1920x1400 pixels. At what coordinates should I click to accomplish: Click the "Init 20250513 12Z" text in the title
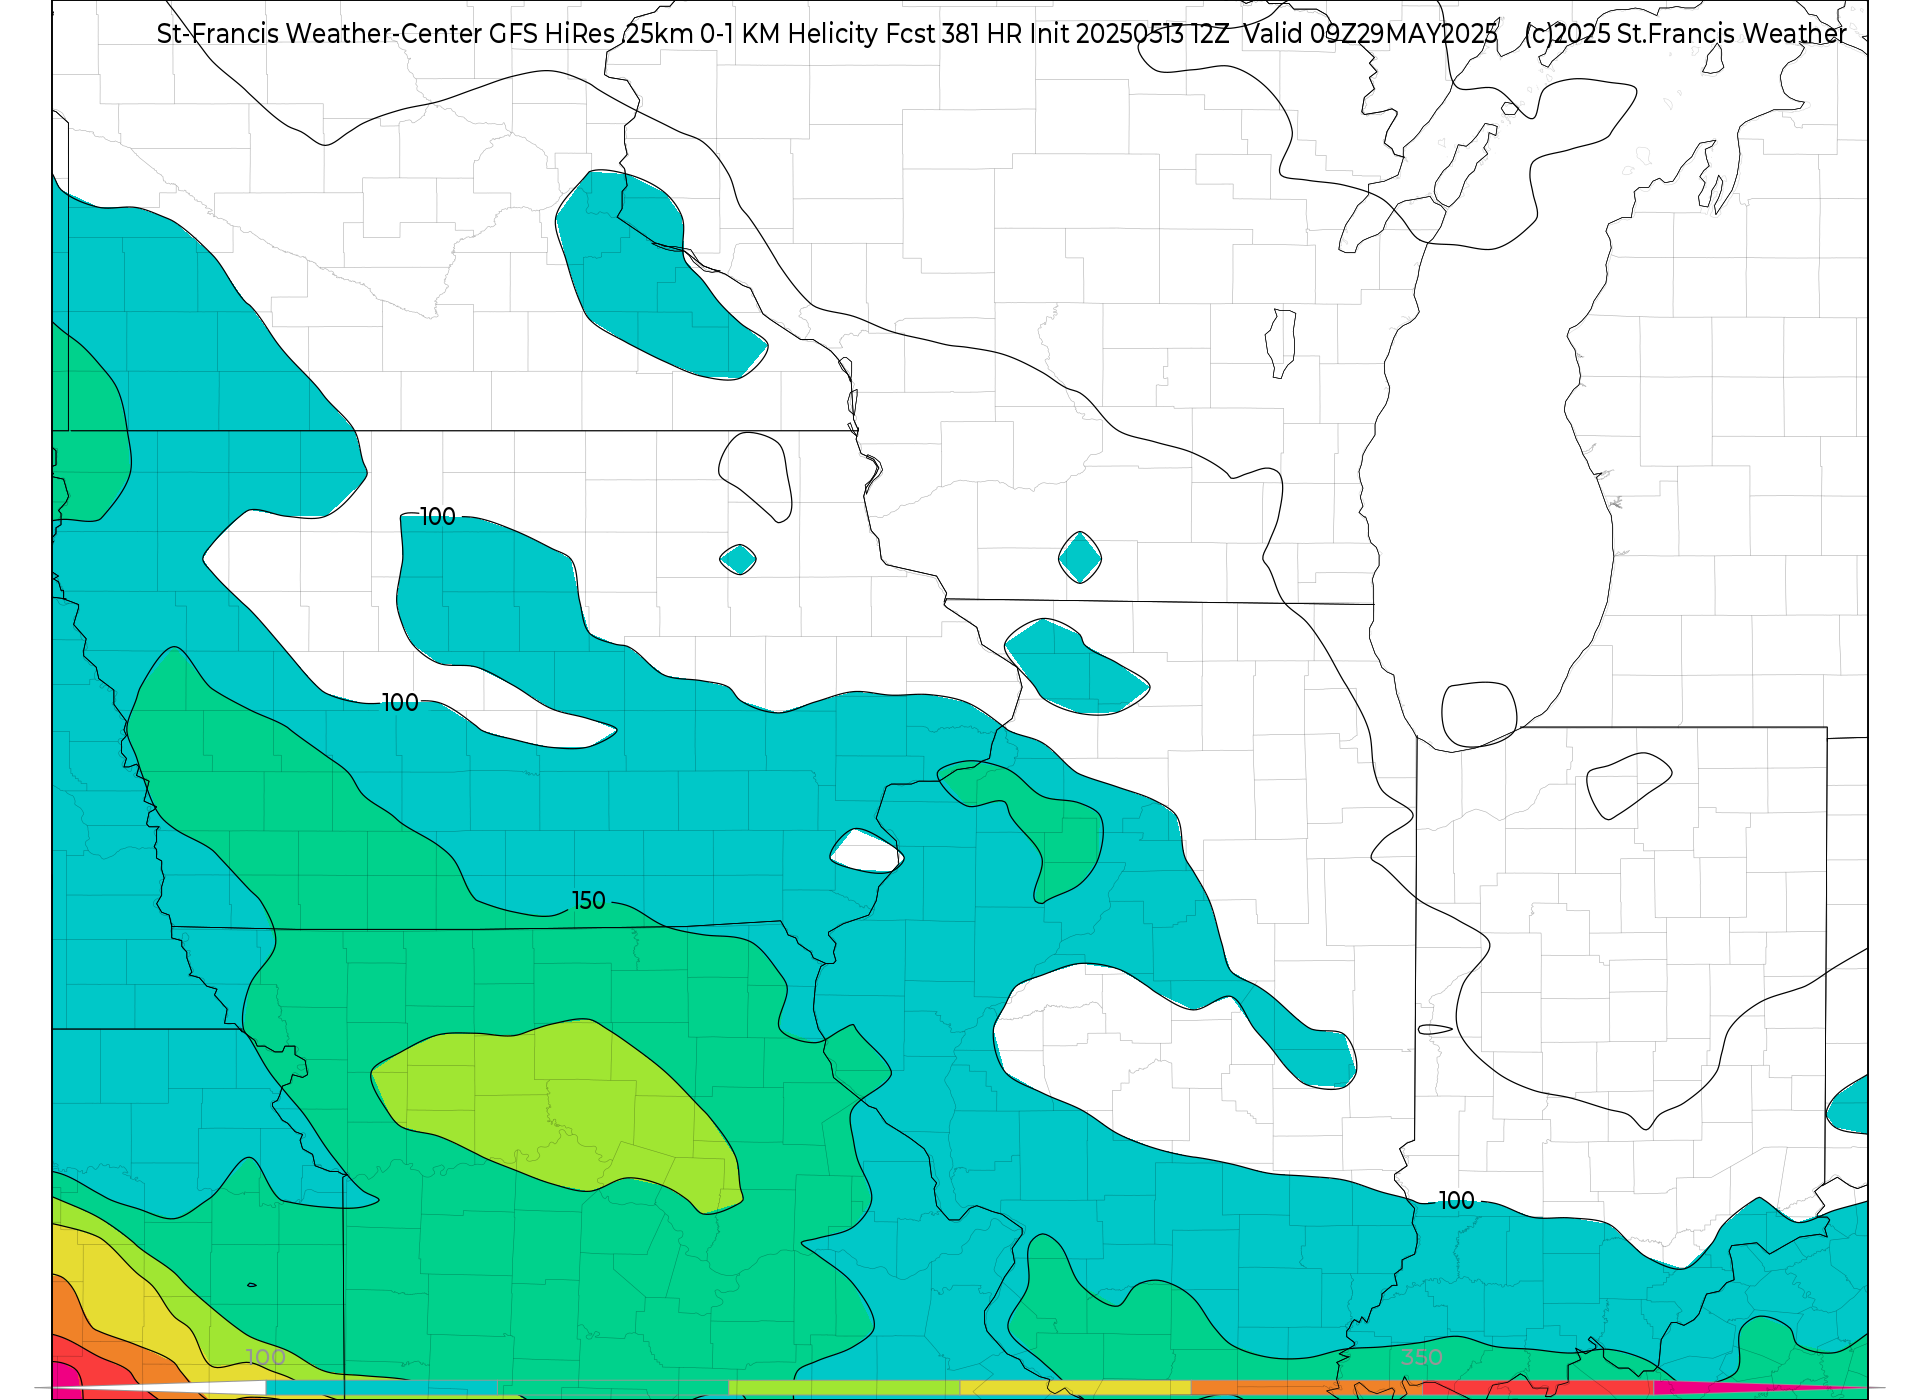point(1128,34)
